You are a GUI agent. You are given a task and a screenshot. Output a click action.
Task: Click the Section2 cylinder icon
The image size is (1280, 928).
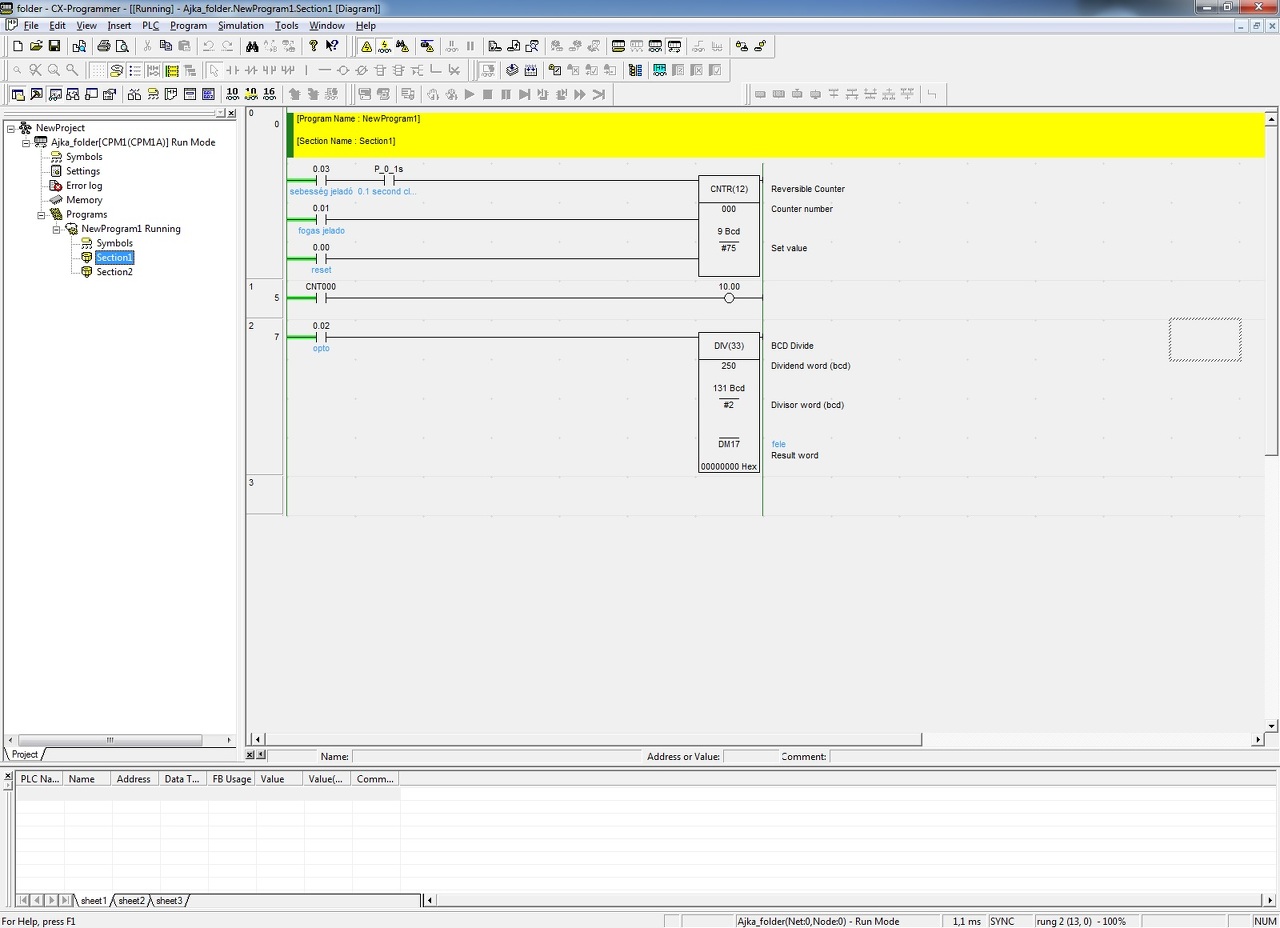[87, 272]
